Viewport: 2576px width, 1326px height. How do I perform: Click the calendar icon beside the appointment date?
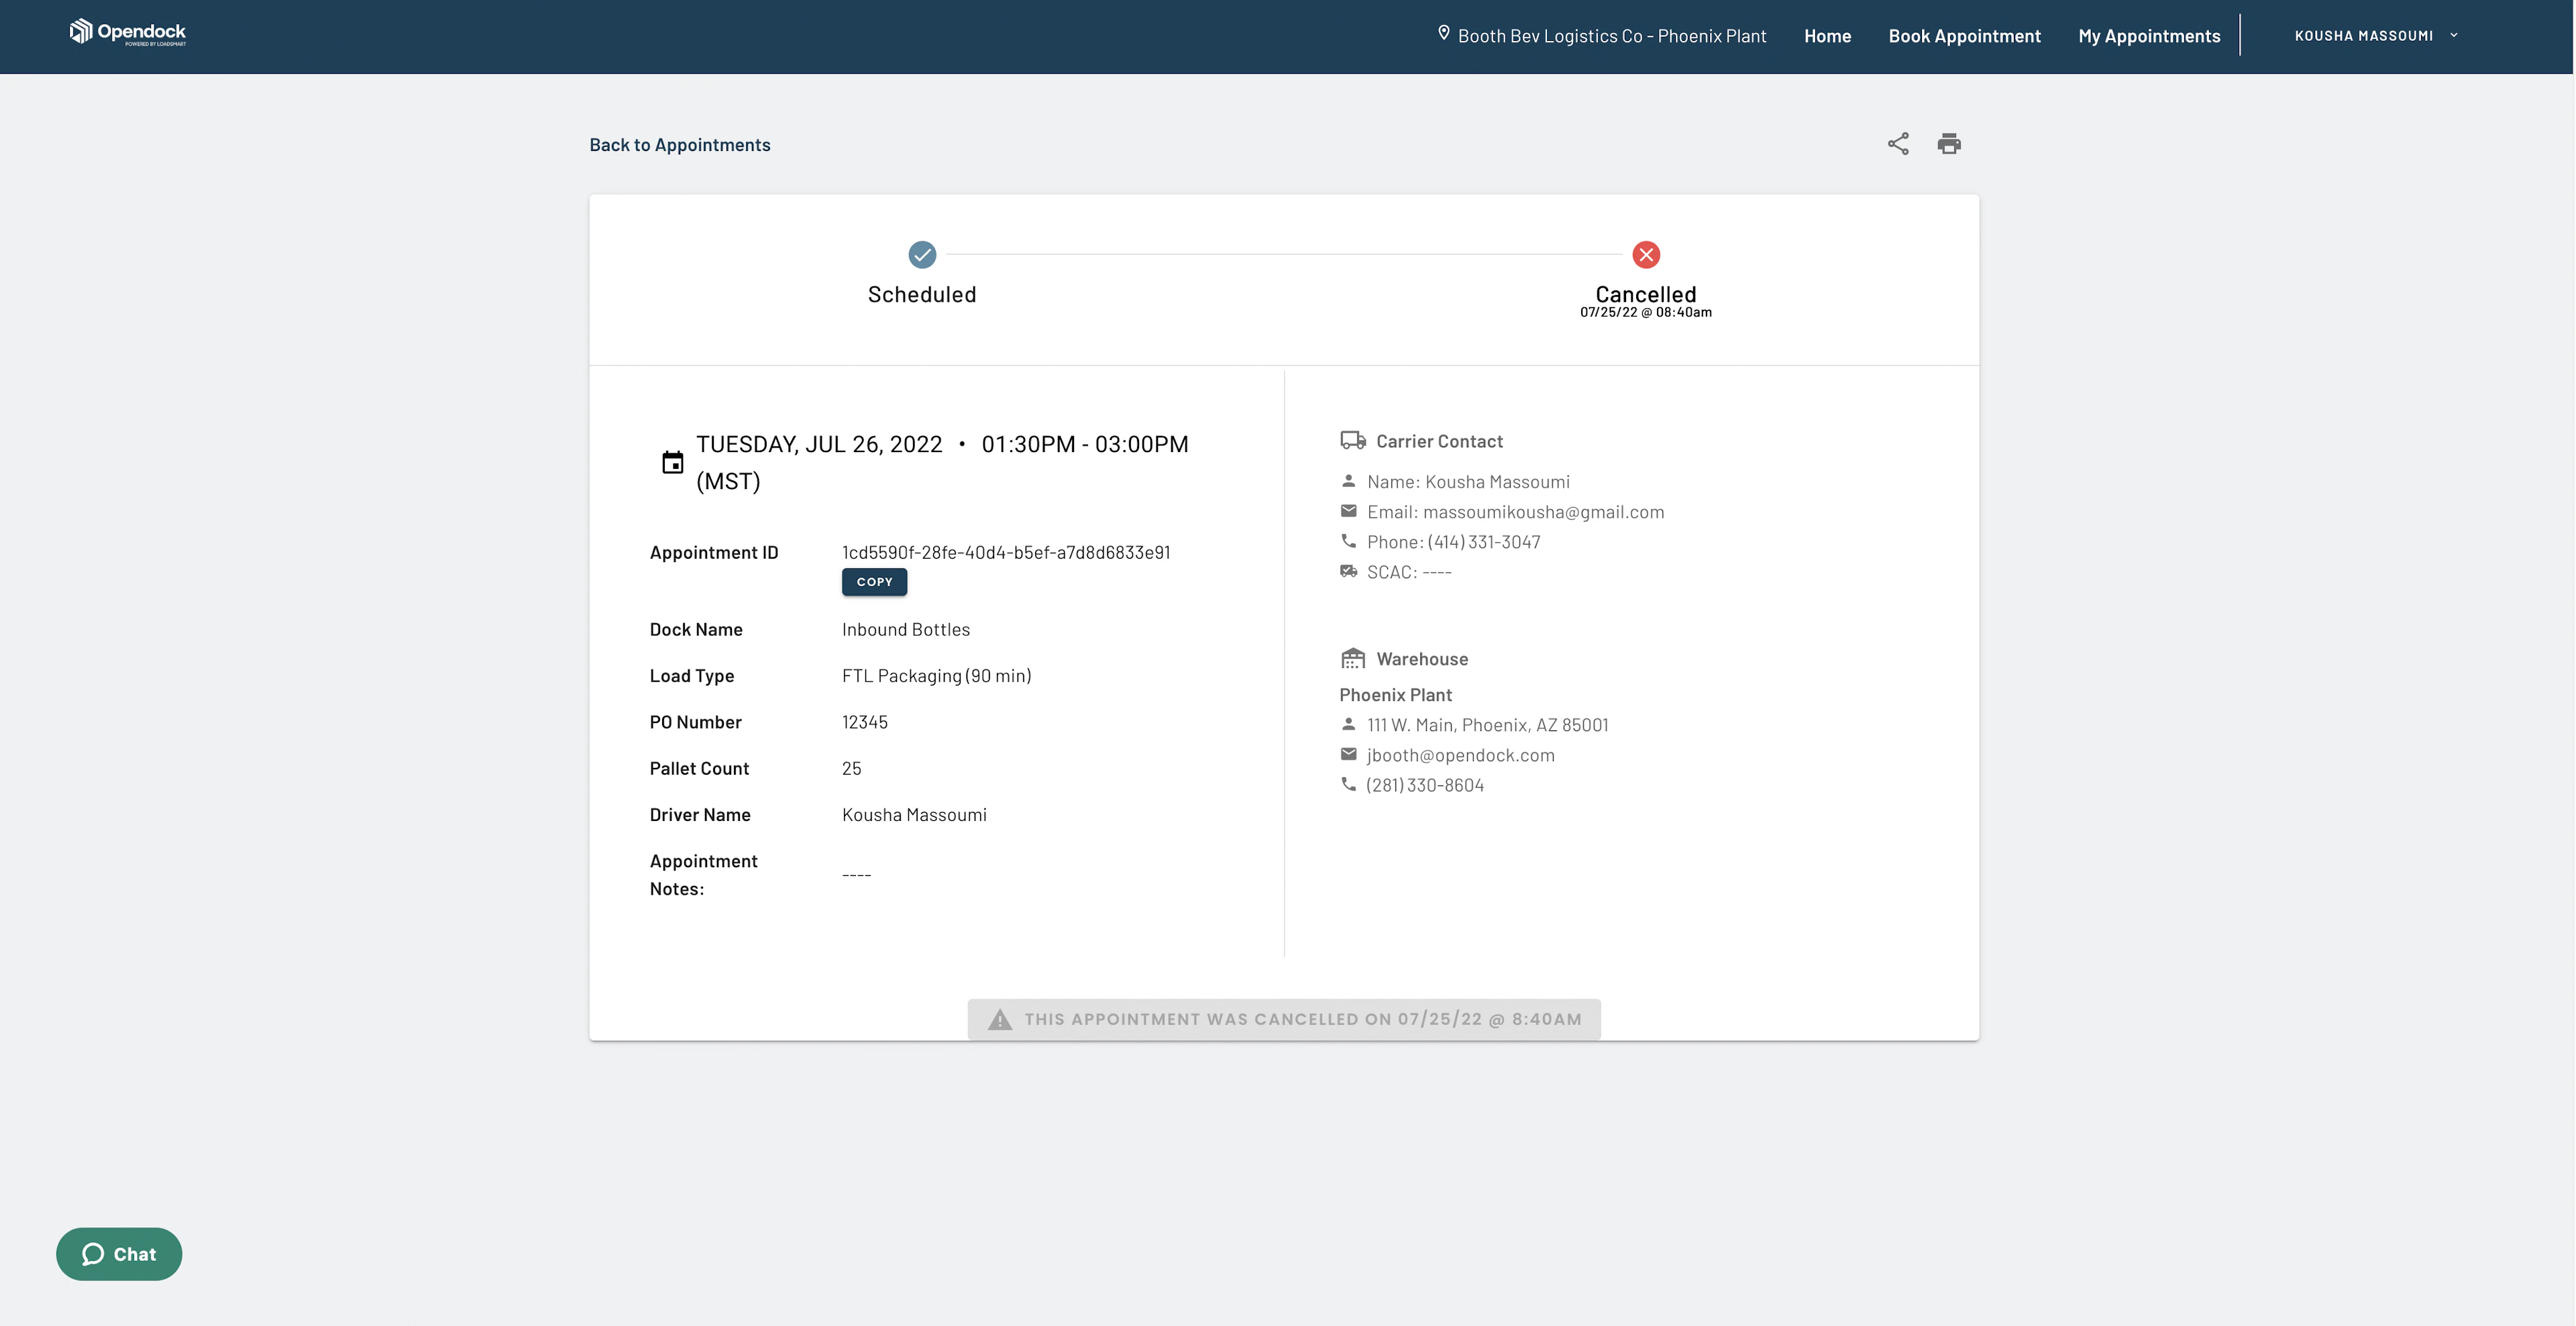coord(672,462)
